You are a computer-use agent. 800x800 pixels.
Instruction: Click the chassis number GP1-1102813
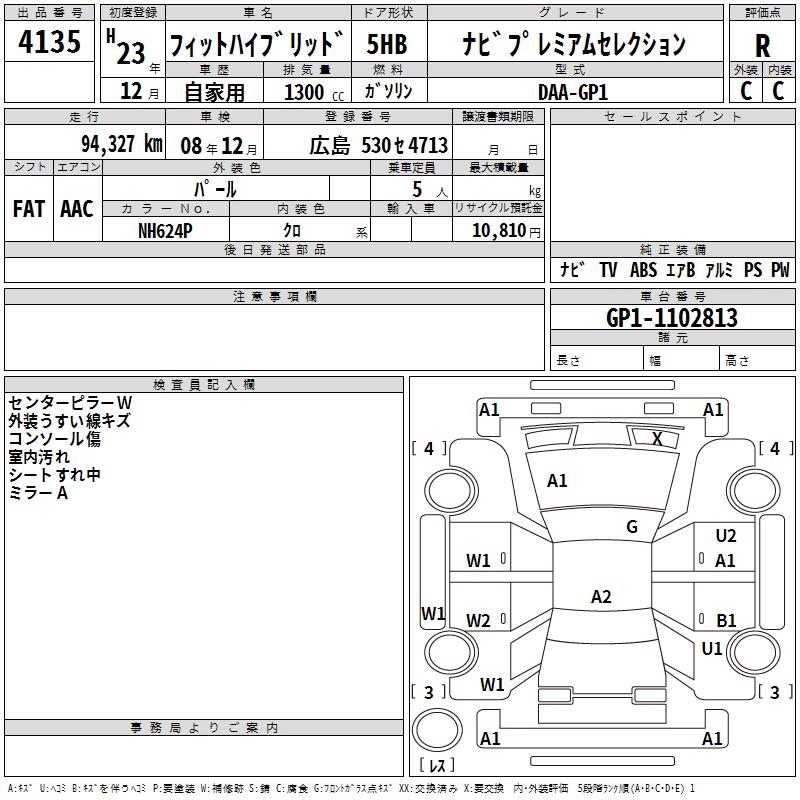(671, 318)
